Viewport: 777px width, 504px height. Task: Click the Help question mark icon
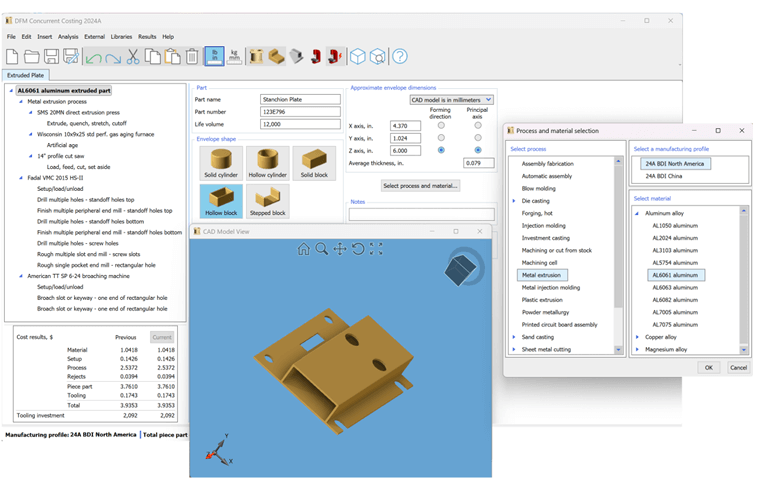point(400,57)
